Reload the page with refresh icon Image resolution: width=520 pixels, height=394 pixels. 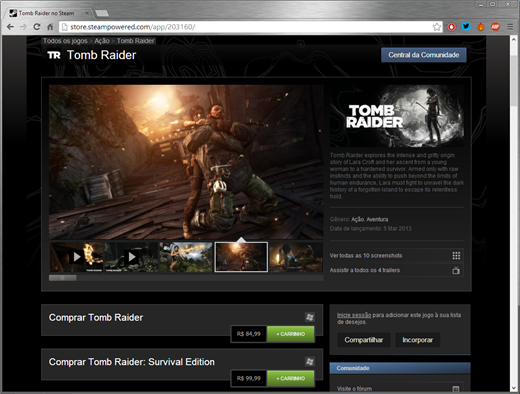click(x=37, y=27)
